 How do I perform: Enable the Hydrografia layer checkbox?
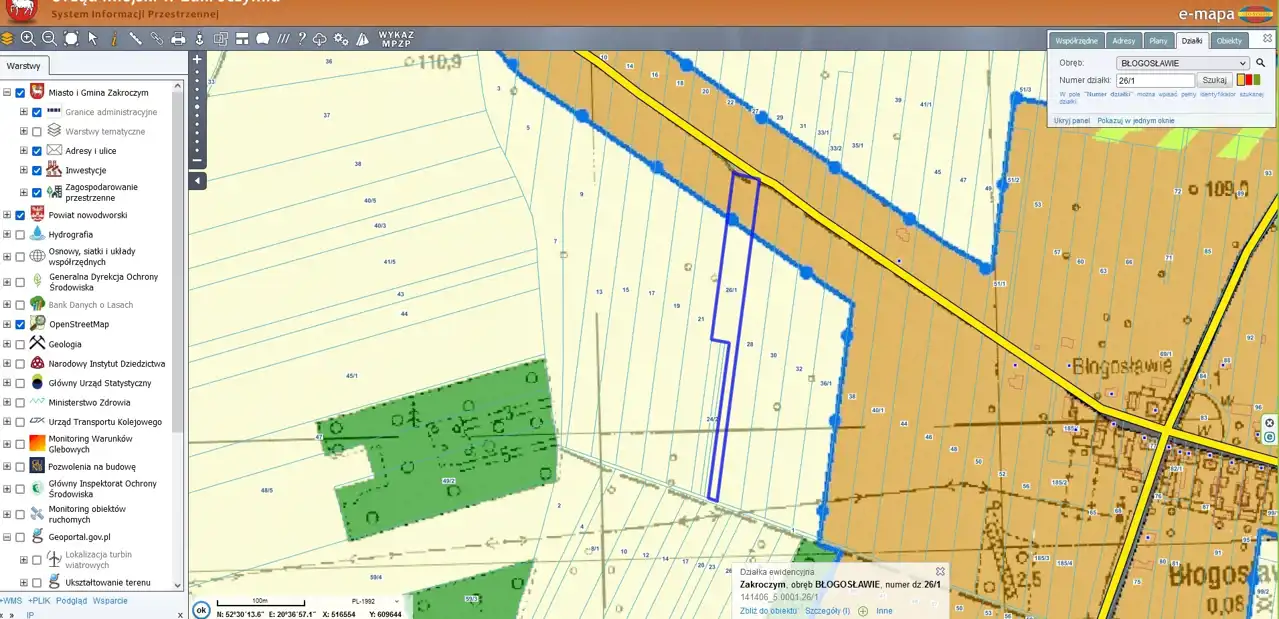coord(20,234)
